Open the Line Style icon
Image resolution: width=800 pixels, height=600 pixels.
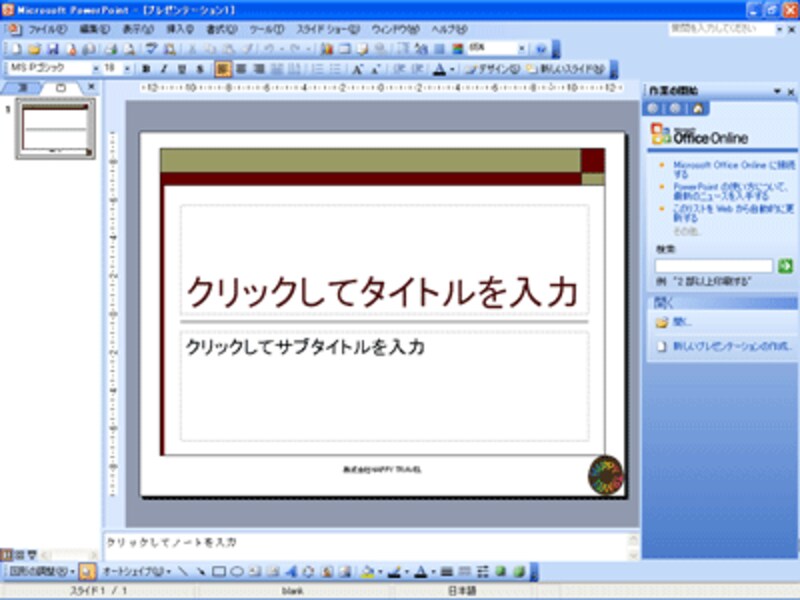tap(446, 571)
